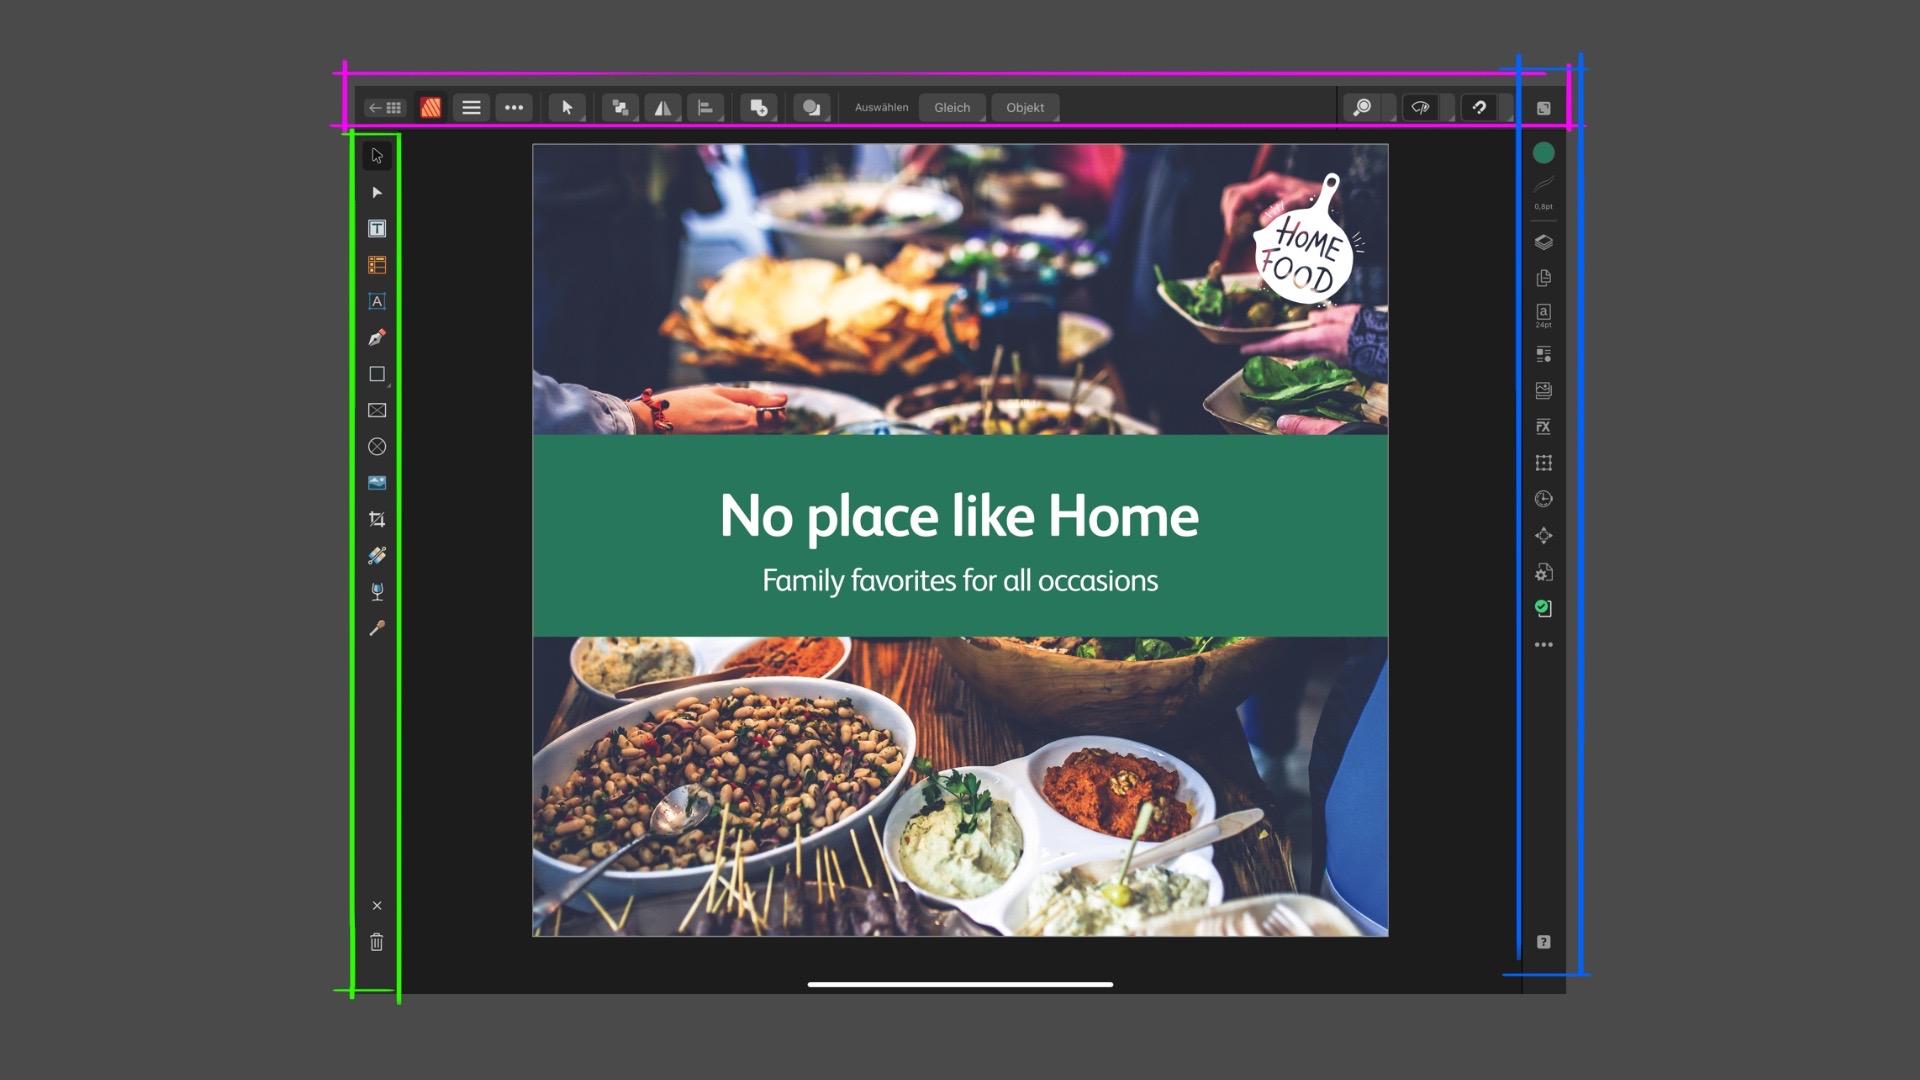Select the Pen tool
Image resolution: width=1920 pixels, height=1080 pixels.
377,338
